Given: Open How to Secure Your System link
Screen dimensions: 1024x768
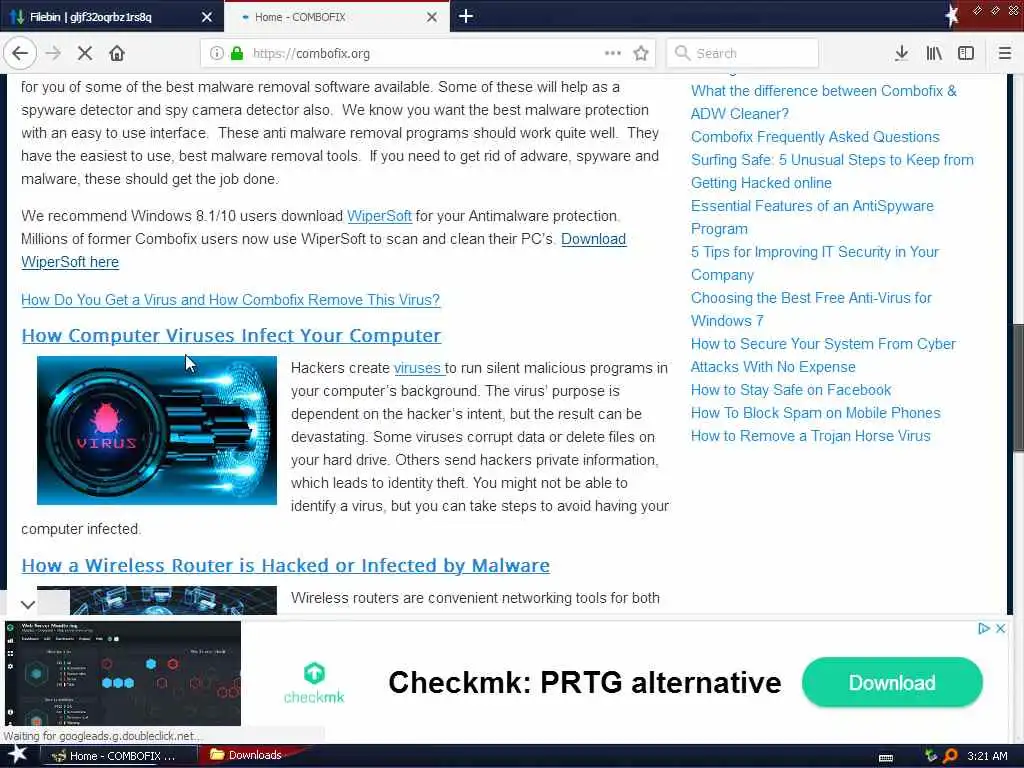Looking at the screenshot, I should click(x=823, y=355).
